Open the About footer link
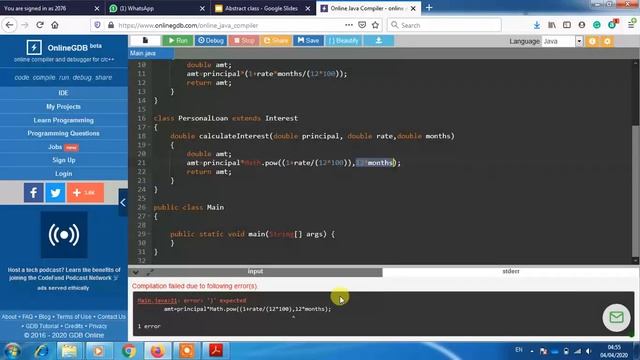Image resolution: width=640 pixels, height=360 pixels. pyautogui.click(x=9, y=317)
